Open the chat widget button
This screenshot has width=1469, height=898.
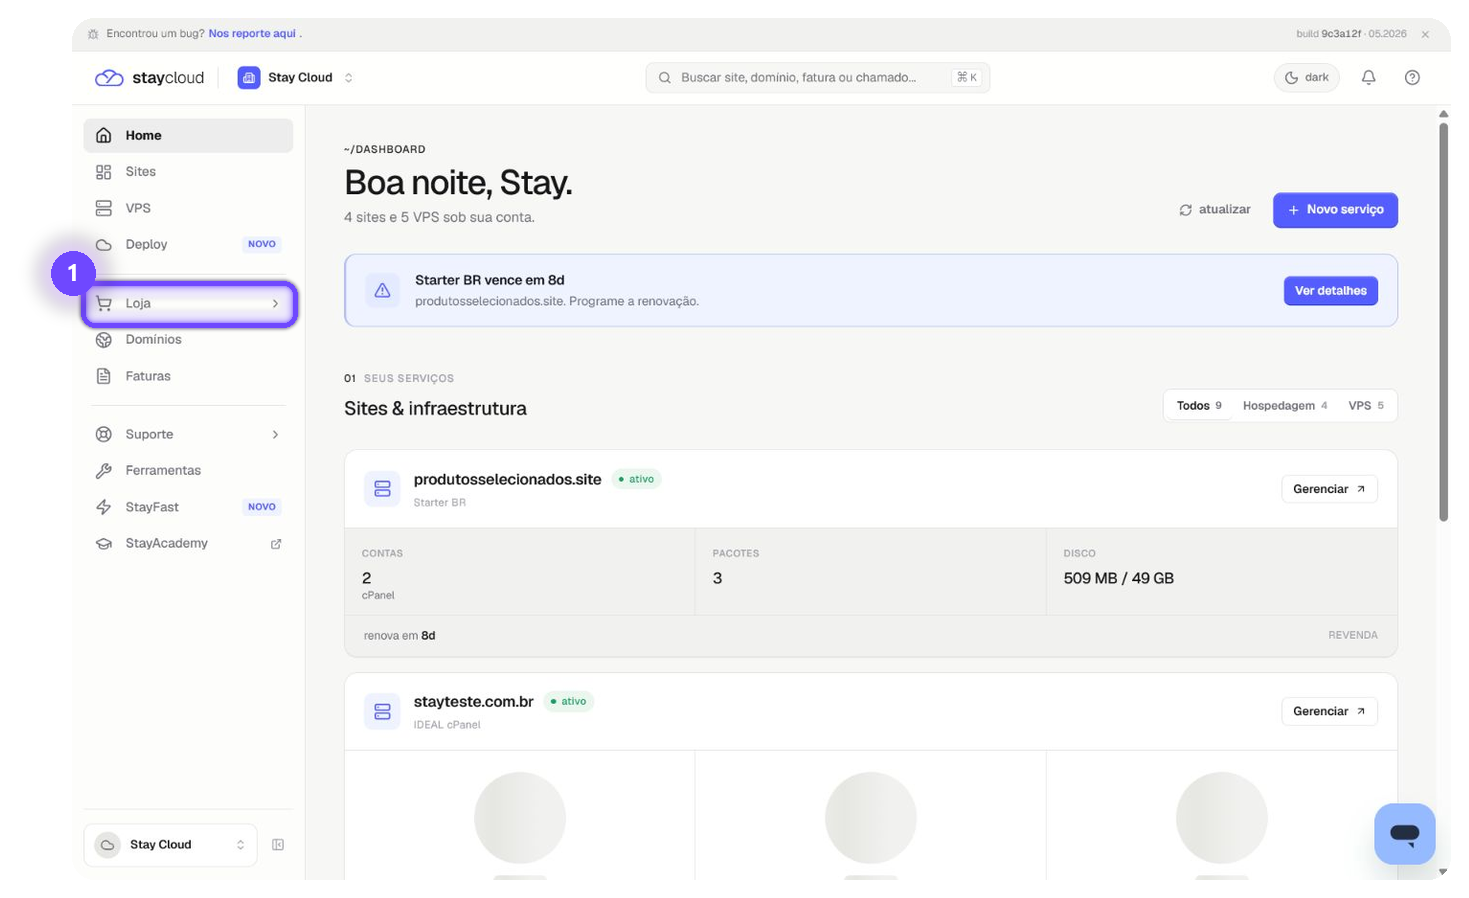(x=1405, y=834)
